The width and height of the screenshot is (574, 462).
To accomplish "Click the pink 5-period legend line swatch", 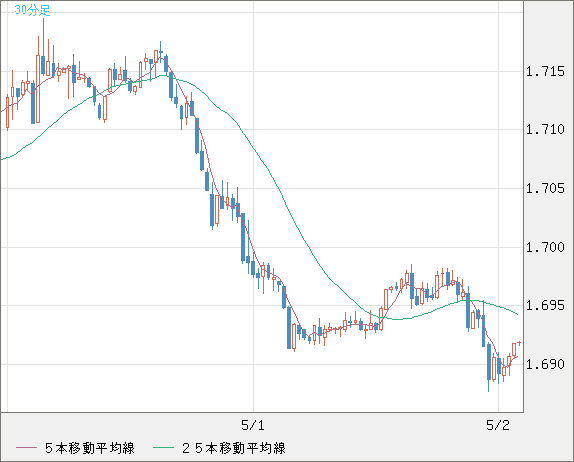I will 26,448.
